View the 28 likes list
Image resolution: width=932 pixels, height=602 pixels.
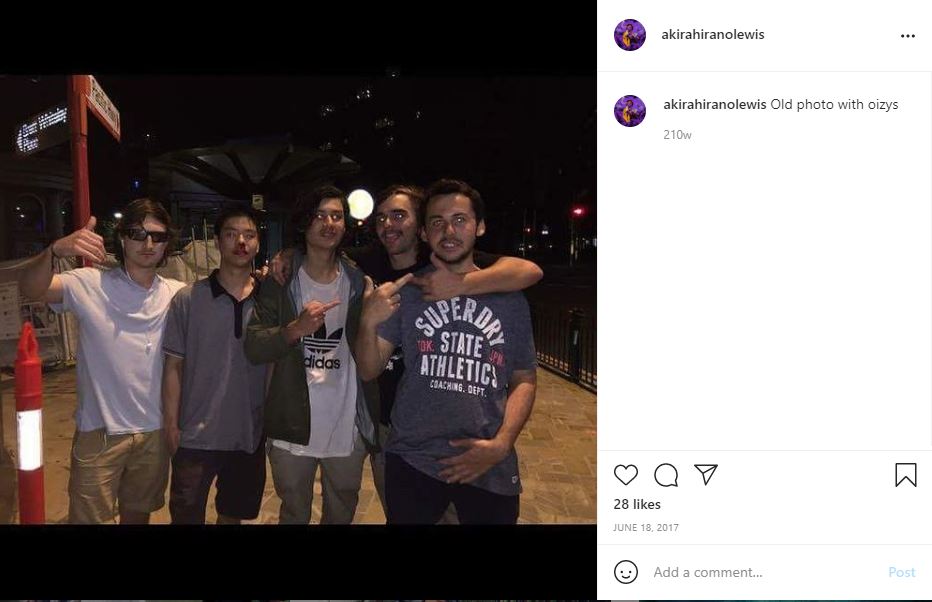pos(637,504)
